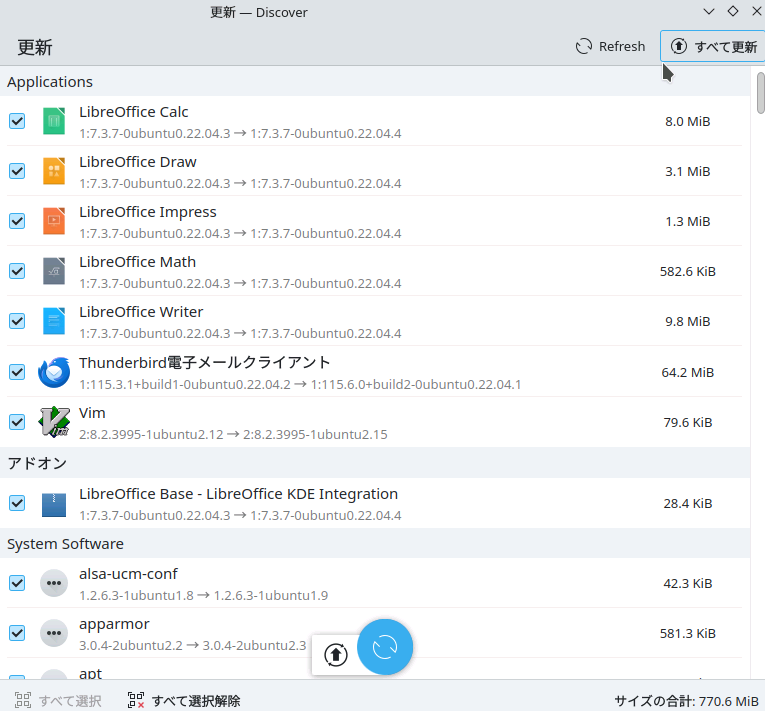
Task: Click the 9.8 MiB size for Writer
Action: 687,322
